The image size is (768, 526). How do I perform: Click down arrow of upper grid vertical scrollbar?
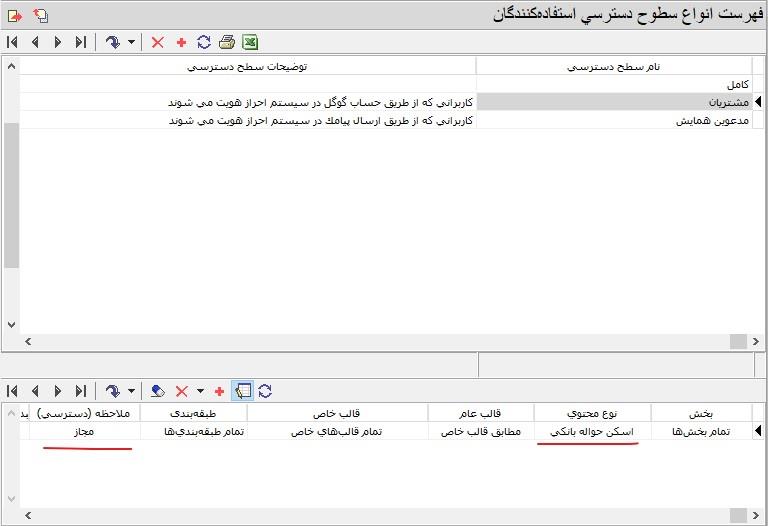point(11,324)
